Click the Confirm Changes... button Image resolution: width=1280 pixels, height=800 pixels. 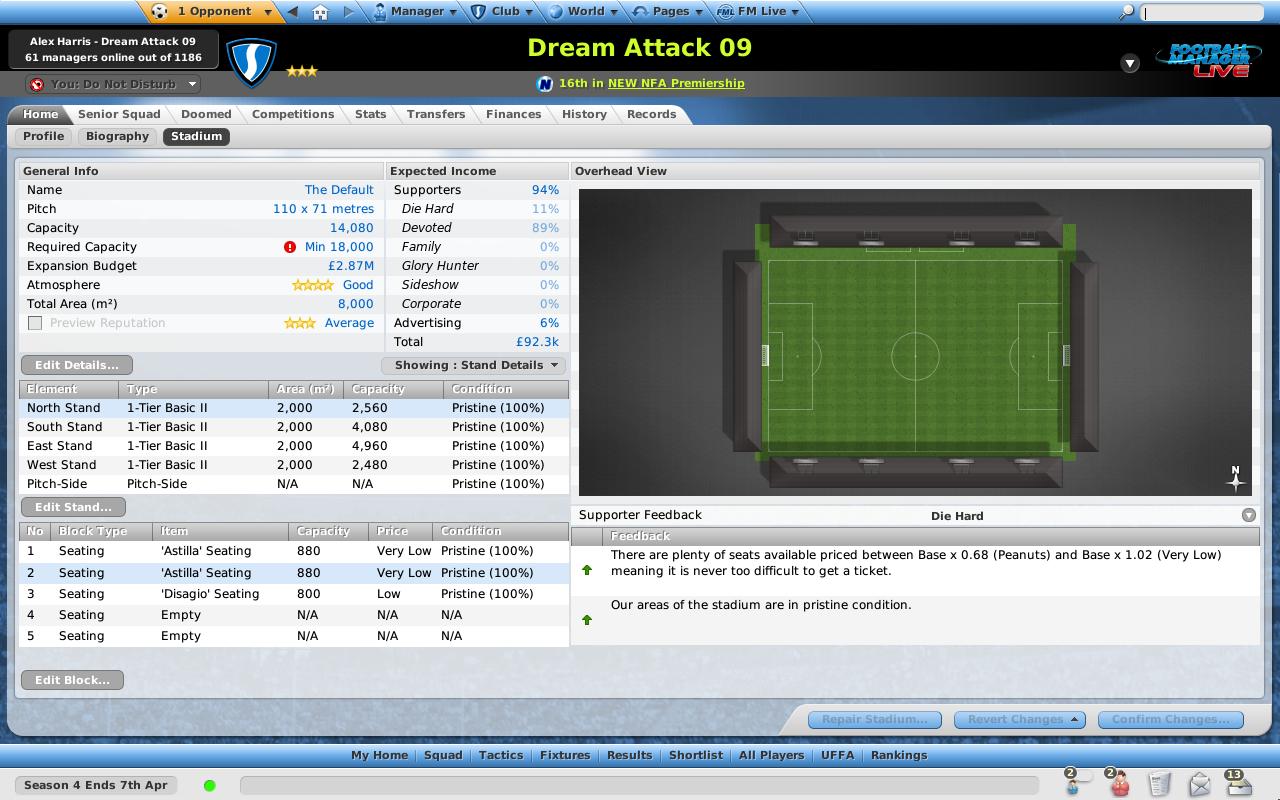(x=1171, y=719)
